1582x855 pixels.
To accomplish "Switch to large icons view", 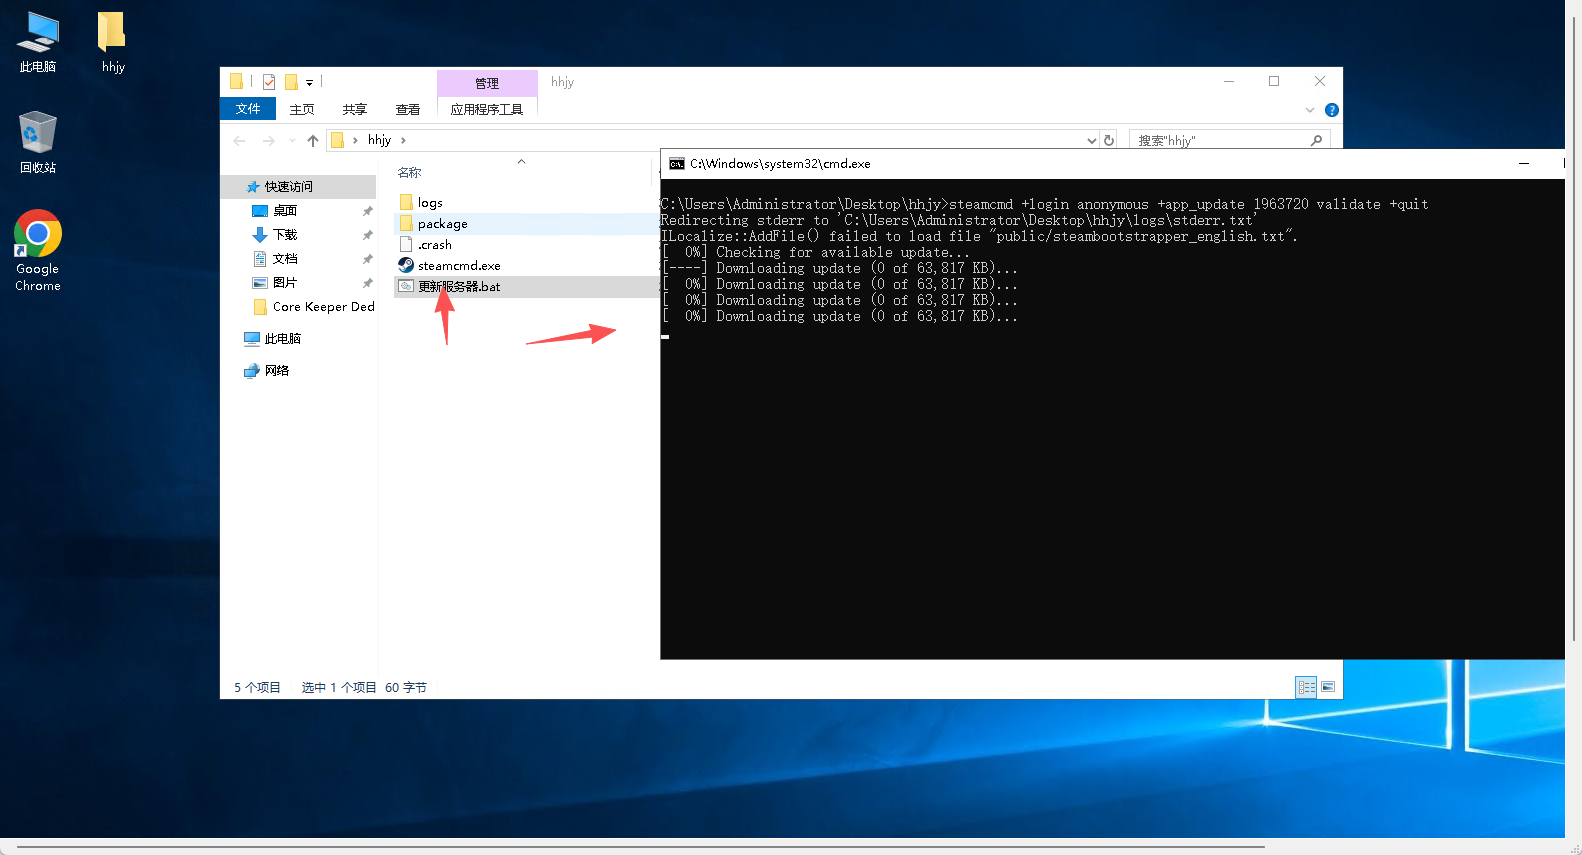I will 1328,687.
